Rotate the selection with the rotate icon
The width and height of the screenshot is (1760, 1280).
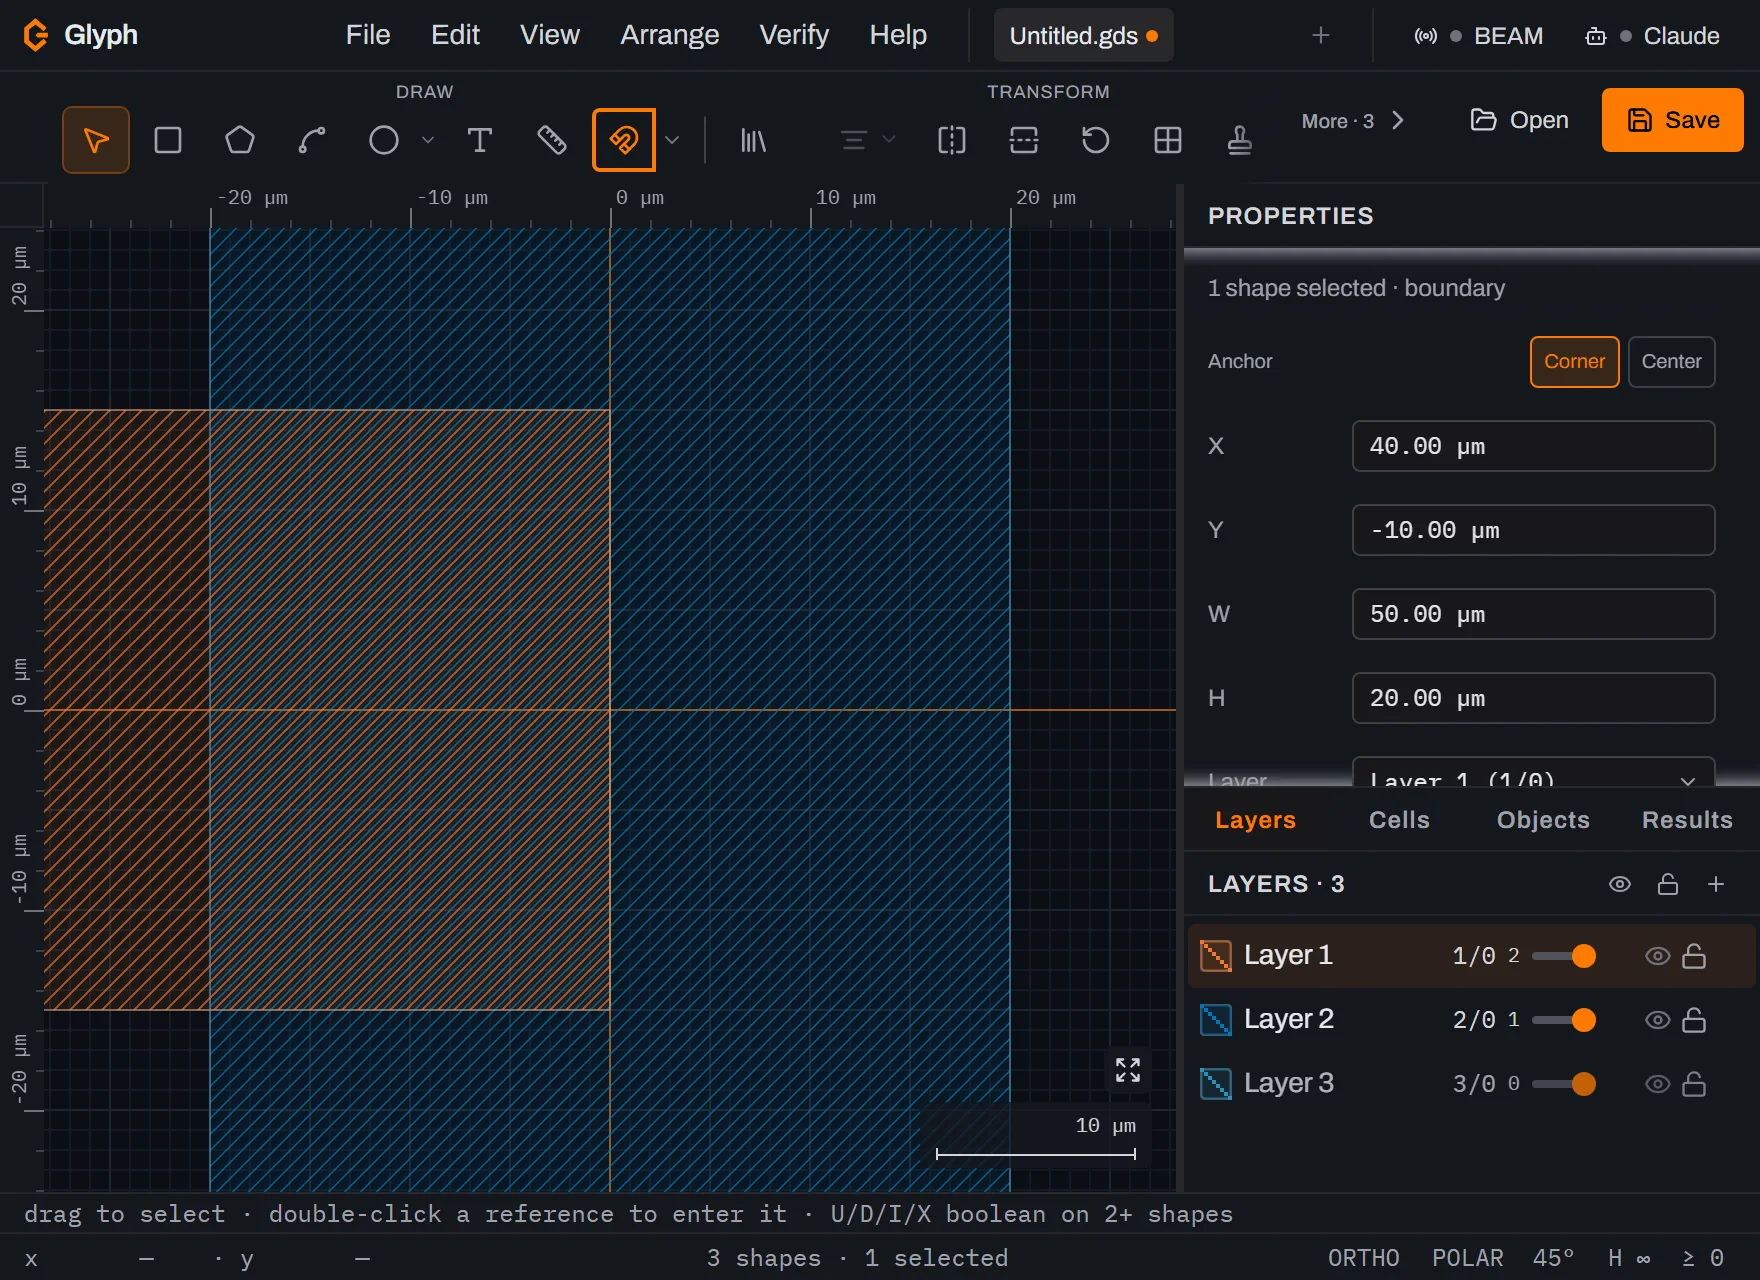(1096, 140)
